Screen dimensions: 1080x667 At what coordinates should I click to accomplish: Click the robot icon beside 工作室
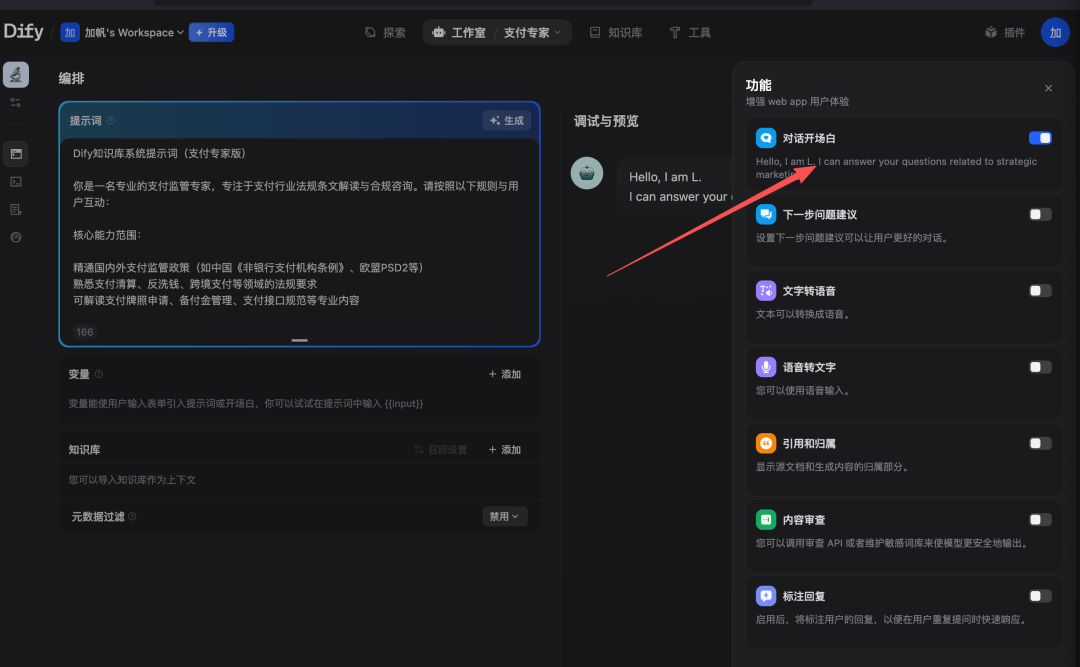(439, 32)
